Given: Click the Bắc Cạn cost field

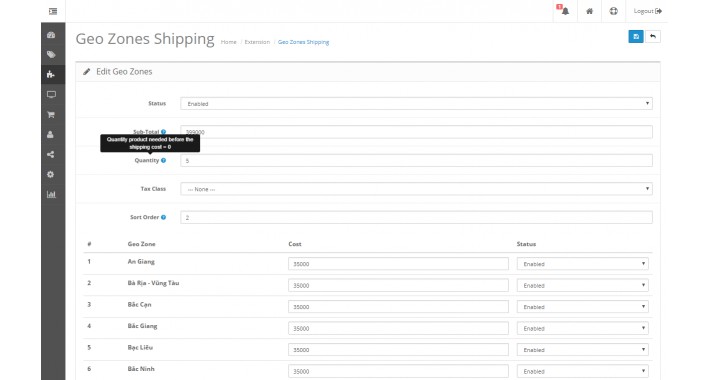Looking at the screenshot, I should click(398, 307).
